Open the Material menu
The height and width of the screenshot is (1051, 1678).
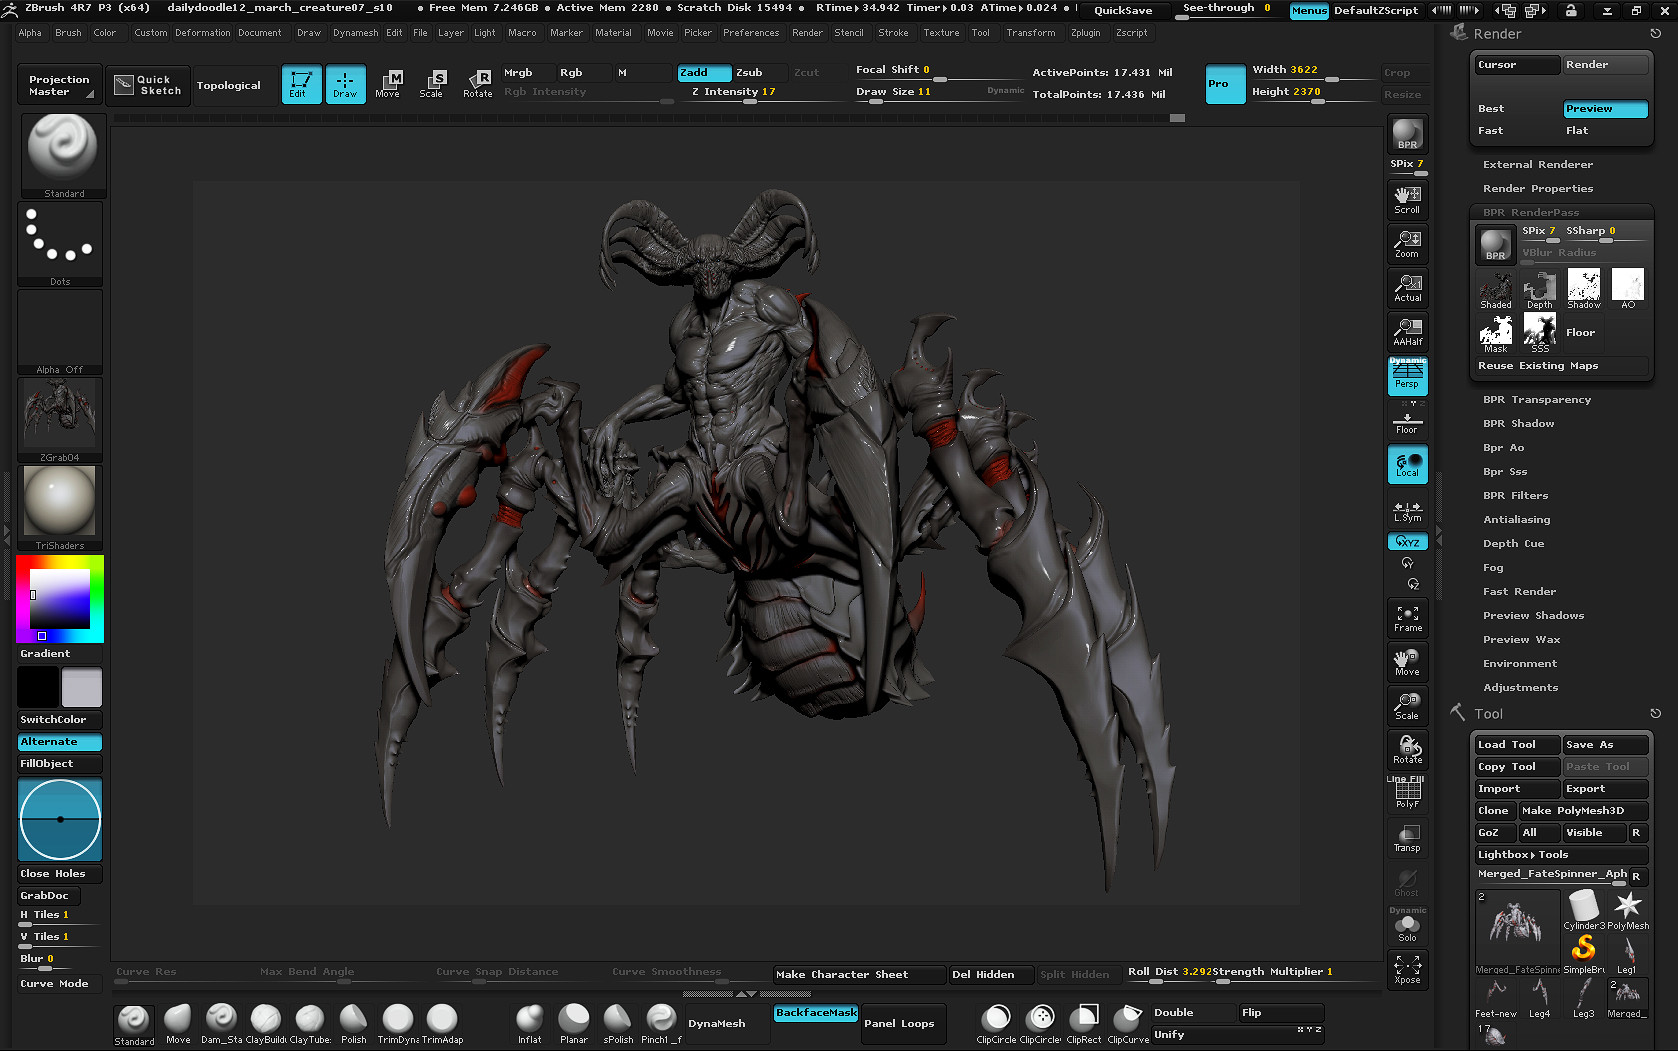[613, 33]
